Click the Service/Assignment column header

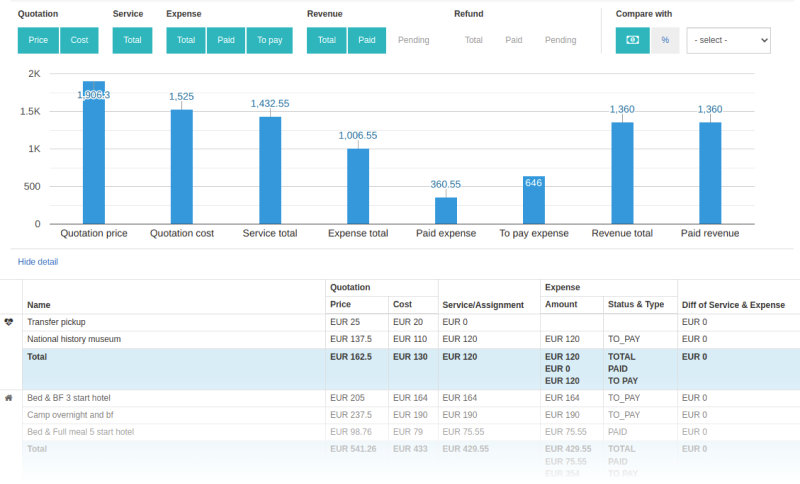[483, 305]
